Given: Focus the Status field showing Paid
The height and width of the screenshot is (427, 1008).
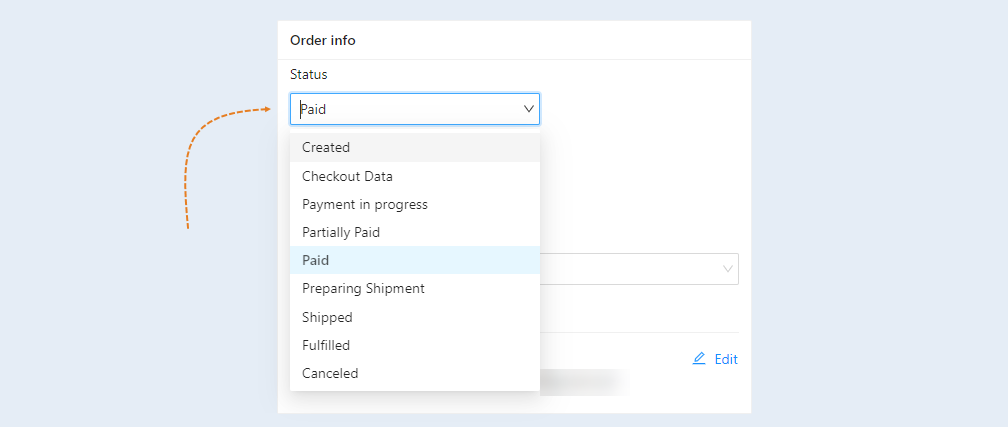Looking at the screenshot, I should pos(415,109).
